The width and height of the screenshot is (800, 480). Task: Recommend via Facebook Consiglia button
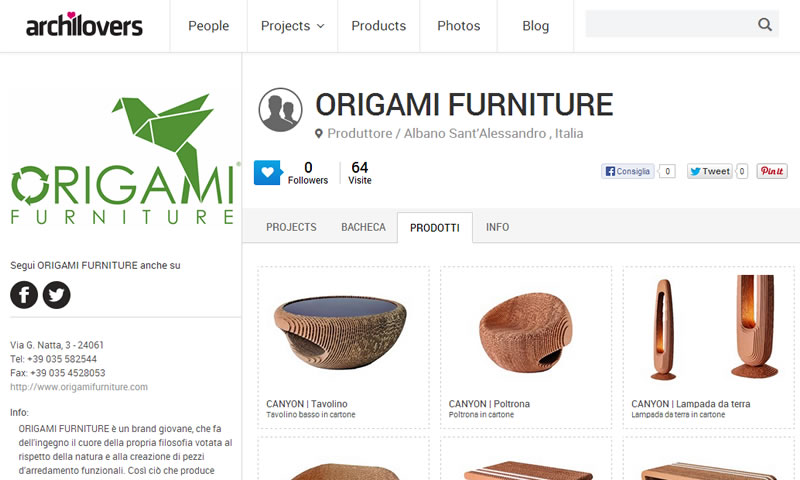point(628,171)
